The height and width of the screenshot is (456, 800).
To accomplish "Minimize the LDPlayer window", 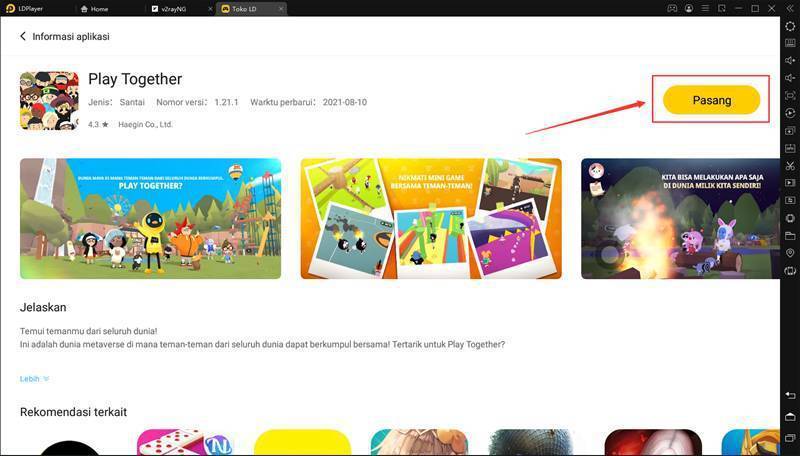I will point(738,9).
